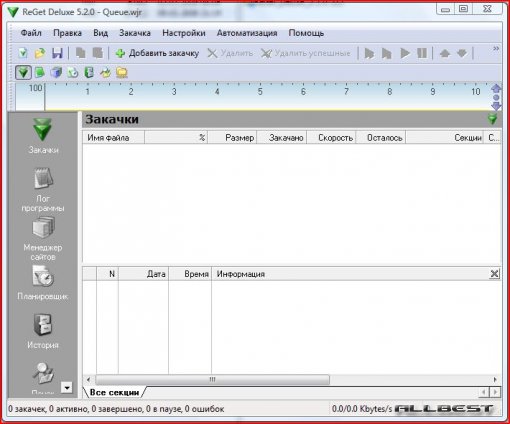Open the История sidebar icon
The width and height of the screenshot is (510, 424).
click(x=43, y=331)
